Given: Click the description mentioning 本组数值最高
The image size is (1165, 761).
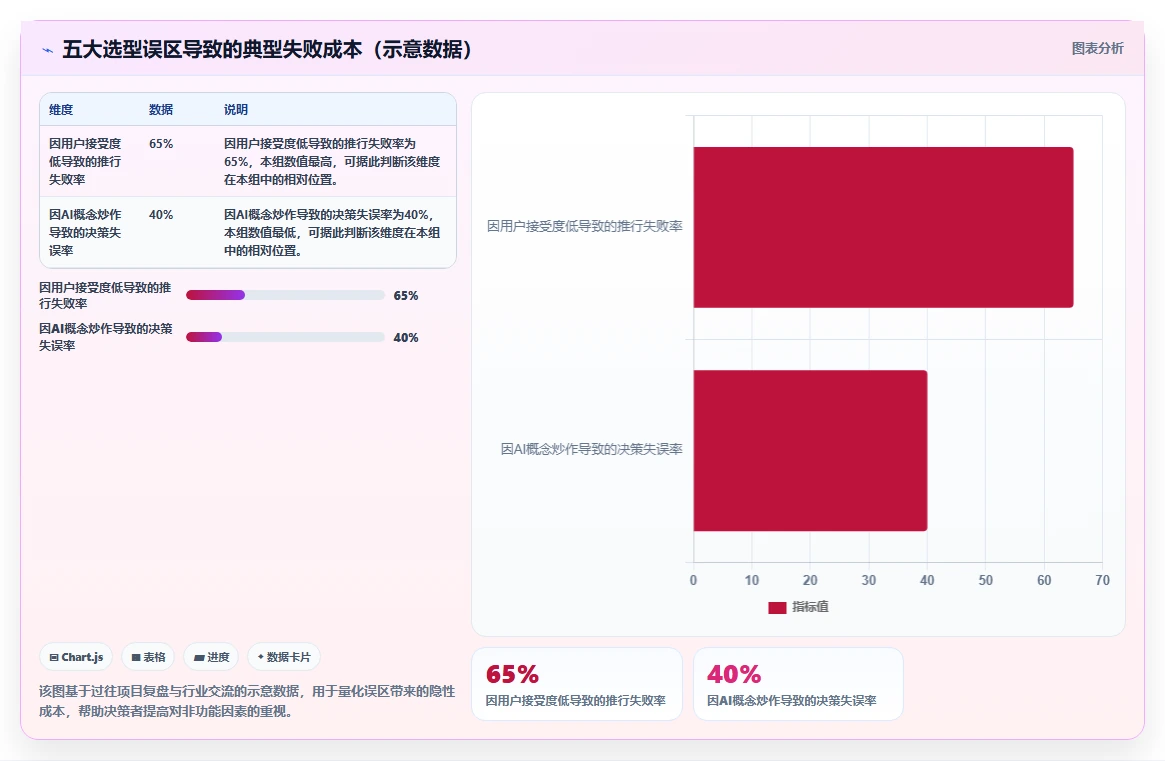Looking at the screenshot, I should (x=332, y=161).
